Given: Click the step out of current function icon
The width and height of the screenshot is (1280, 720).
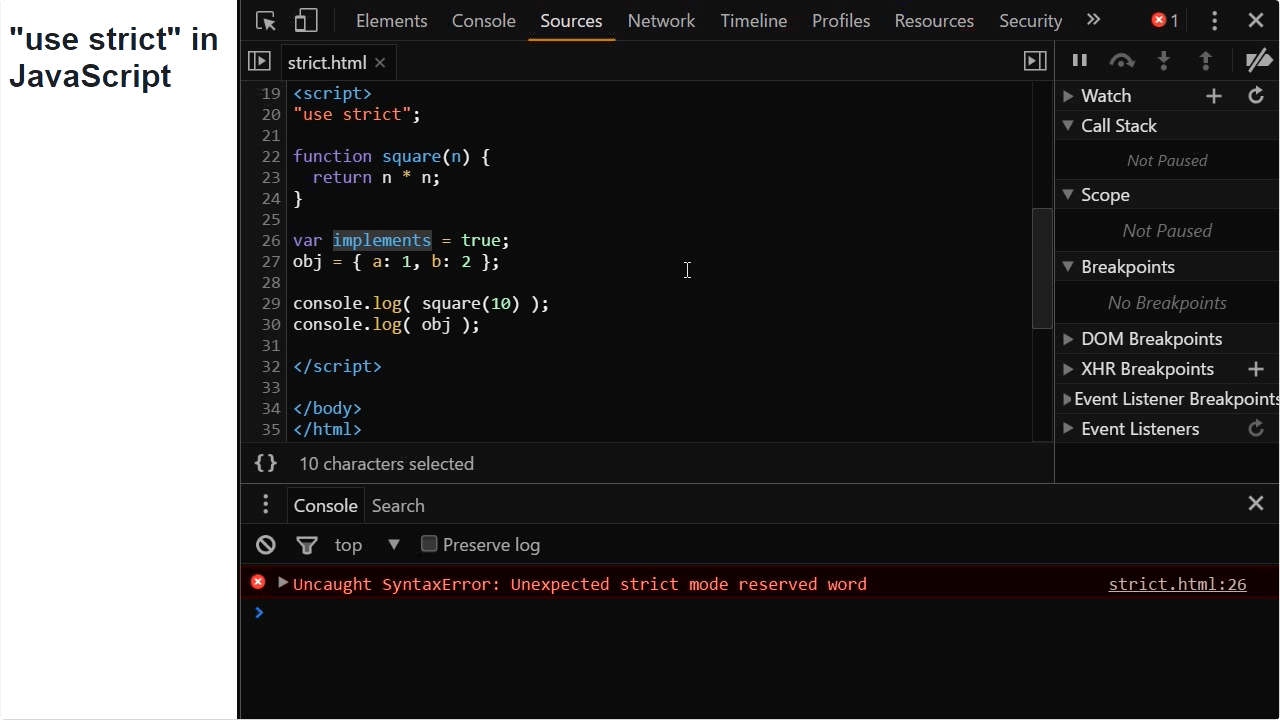Looking at the screenshot, I should pyautogui.click(x=1206, y=60).
